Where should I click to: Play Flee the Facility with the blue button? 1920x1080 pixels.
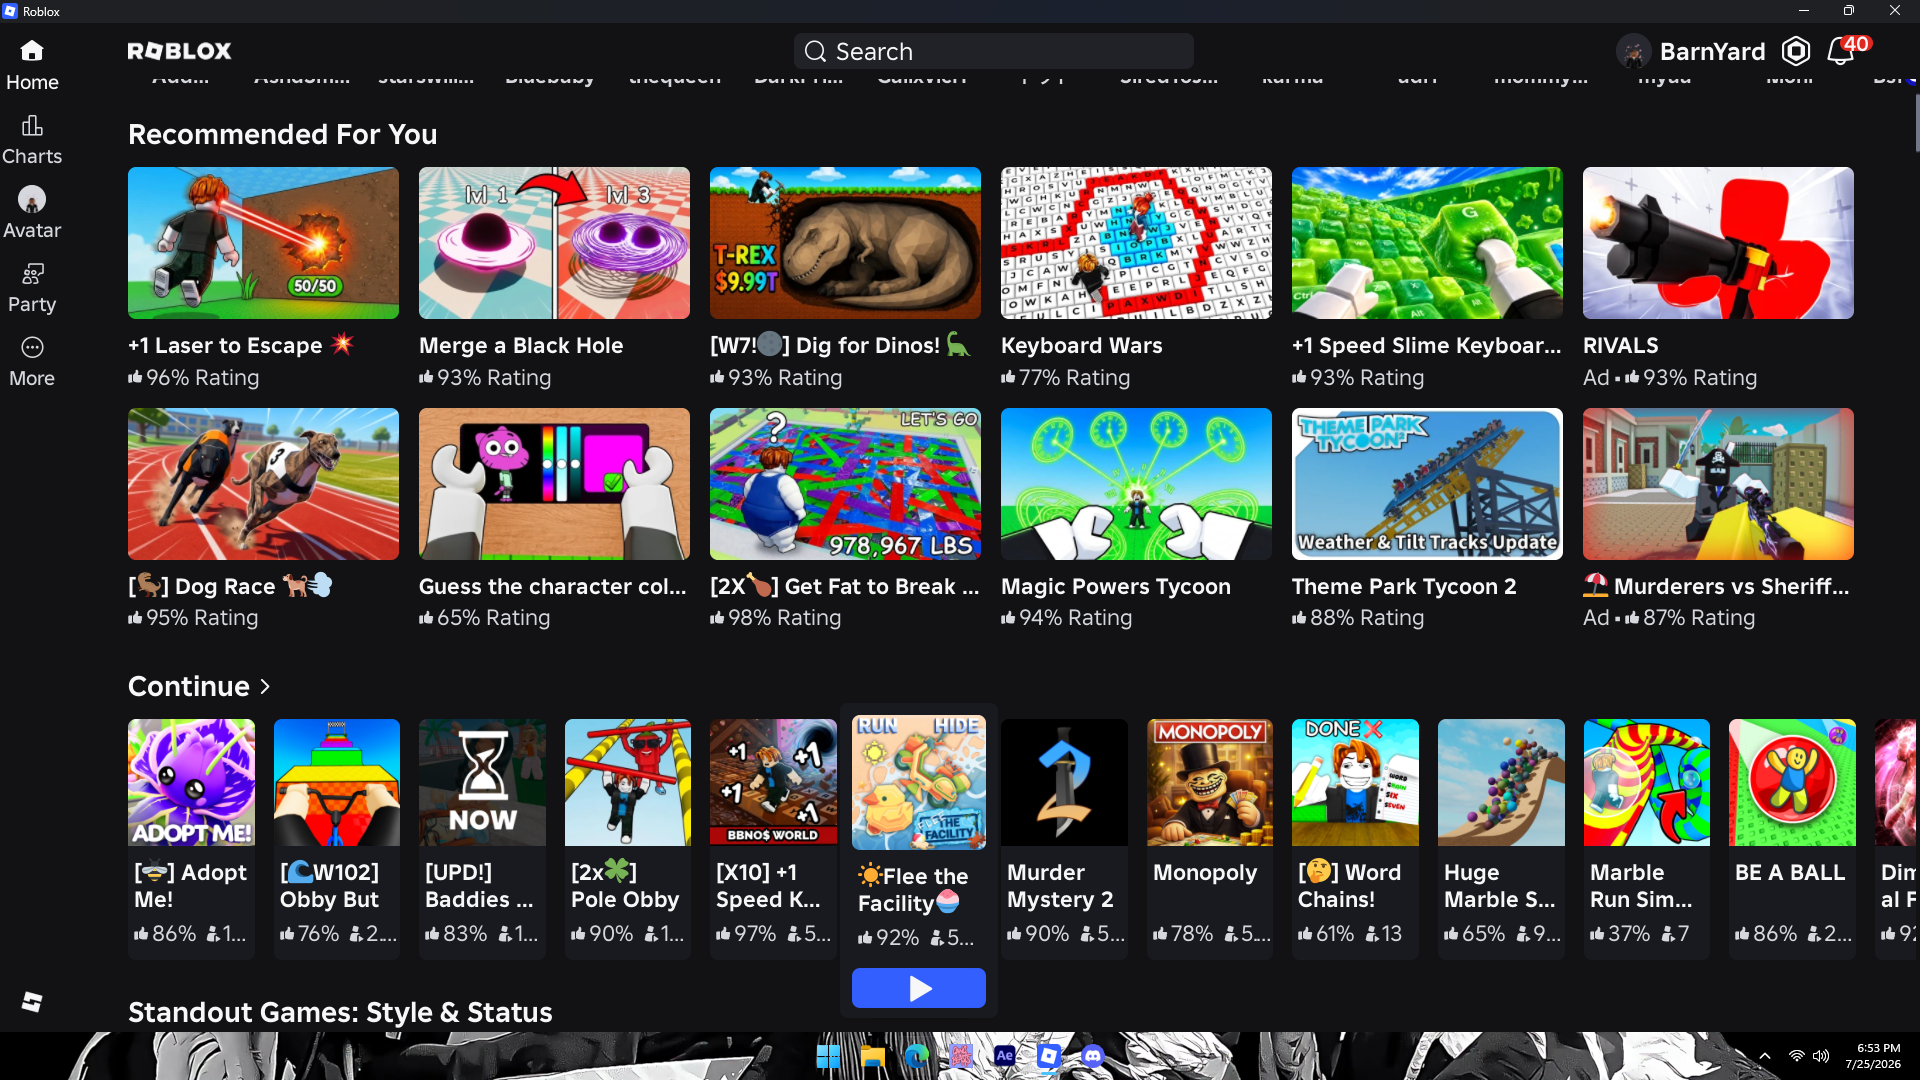[x=918, y=988]
